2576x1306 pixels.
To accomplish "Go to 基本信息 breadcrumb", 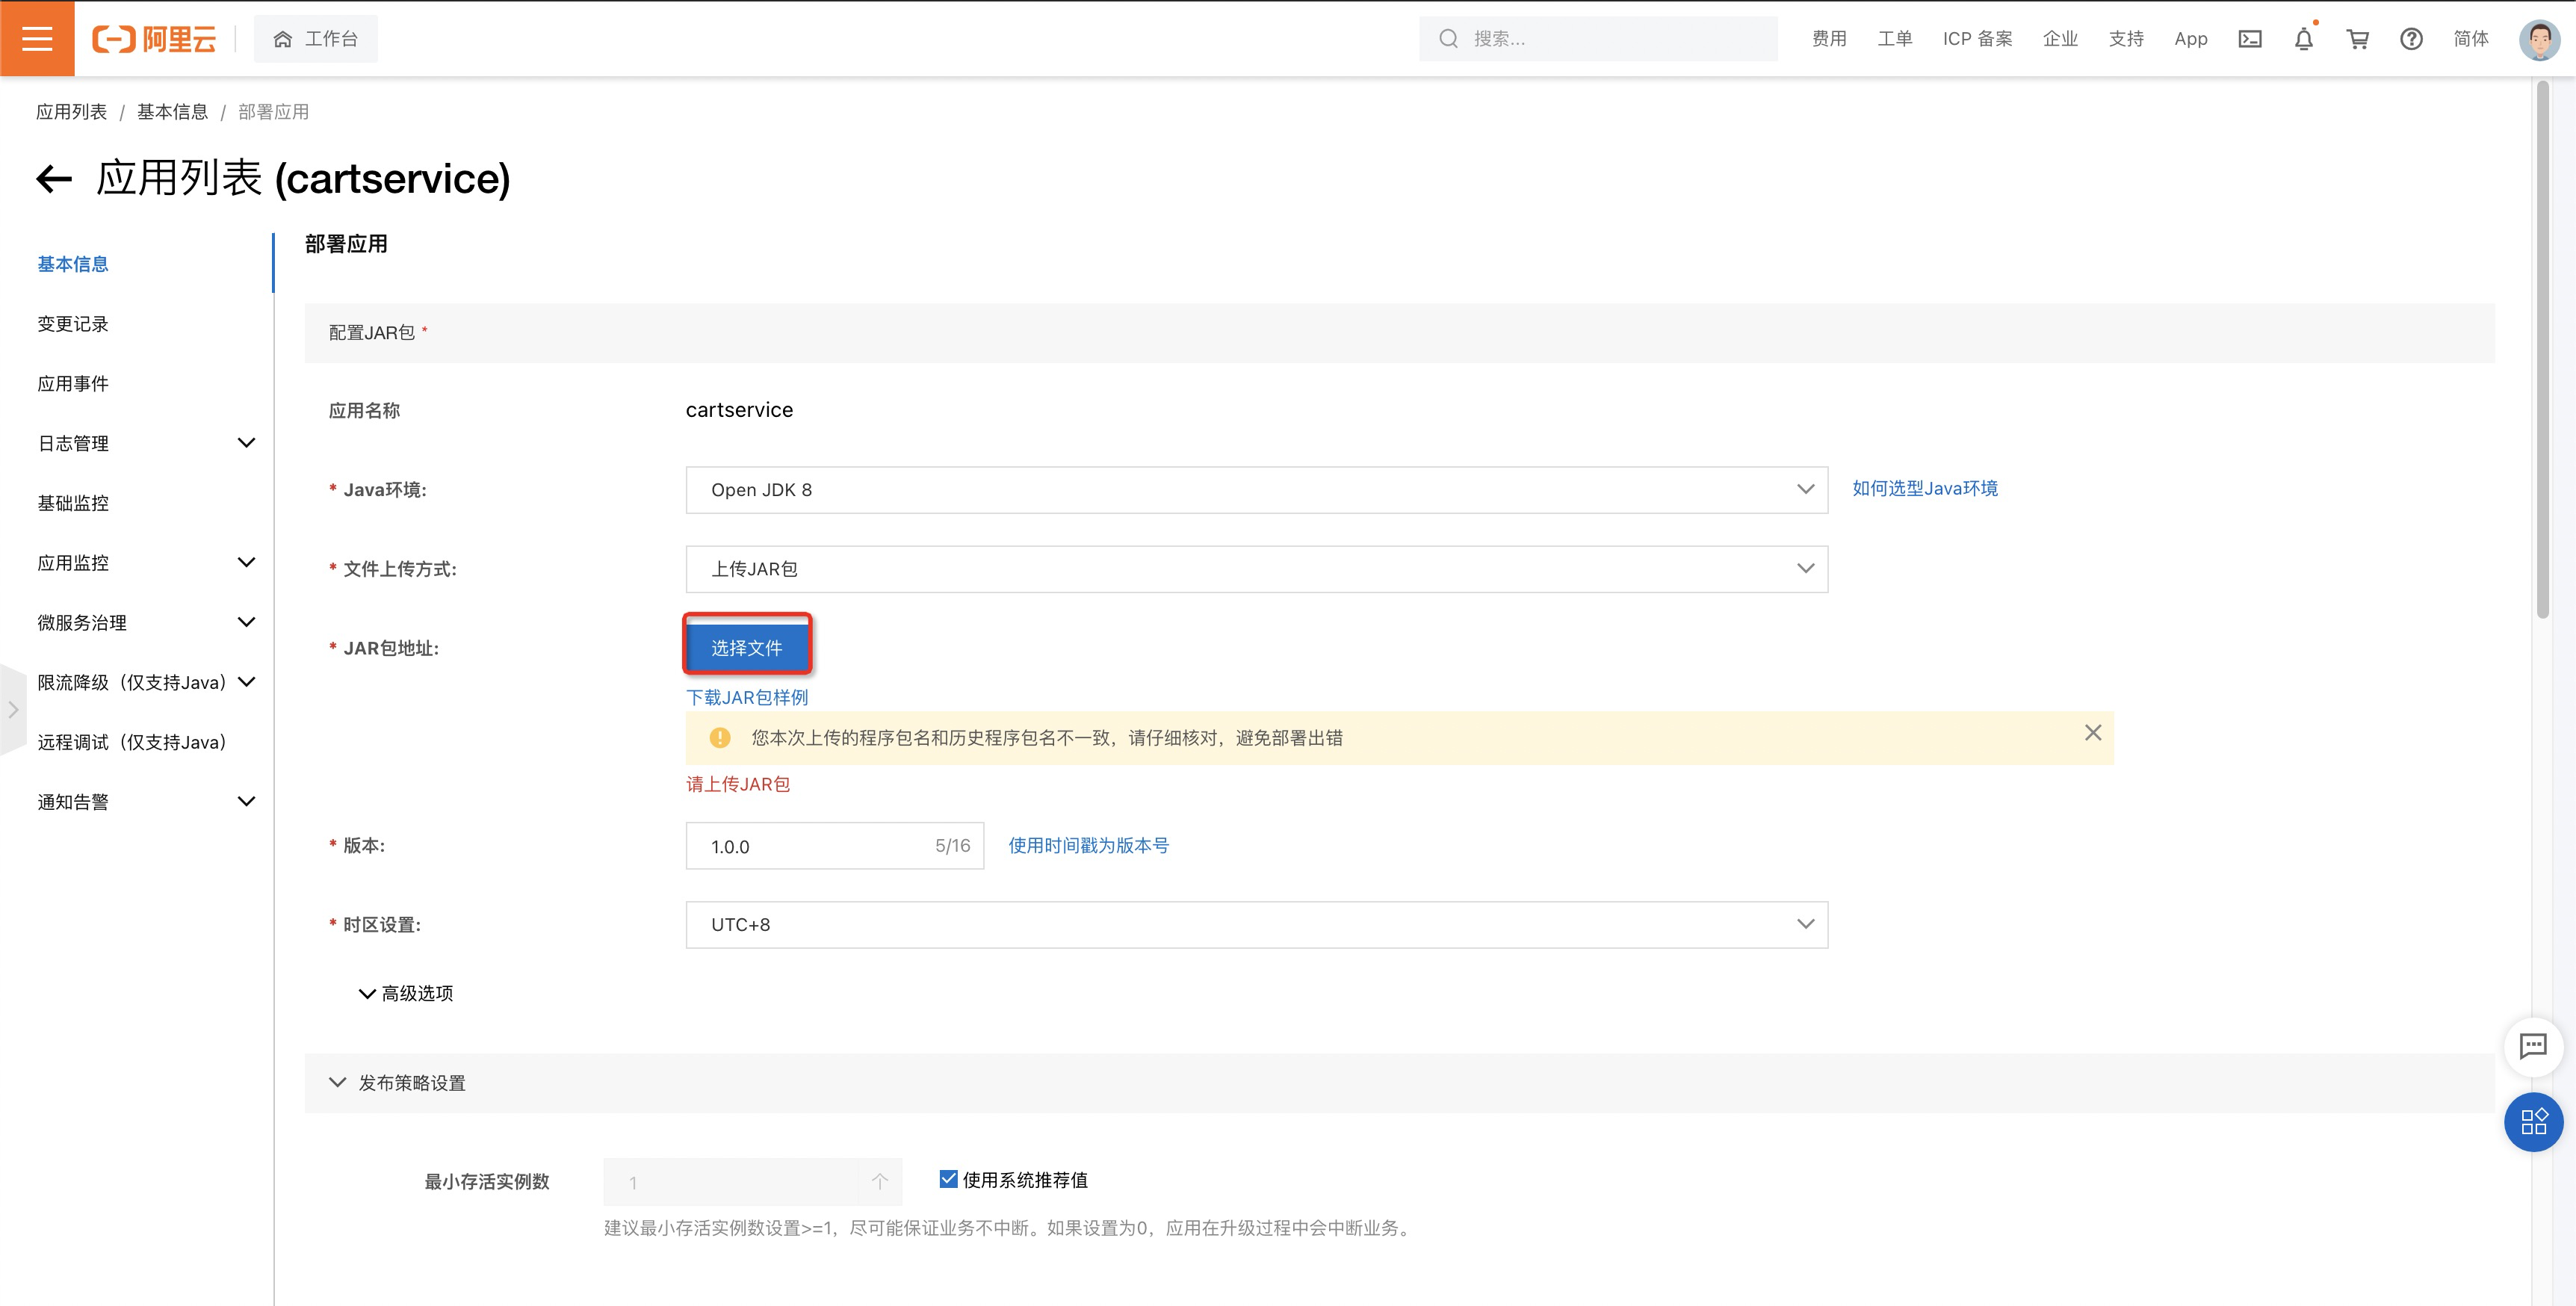I will point(172,112).
